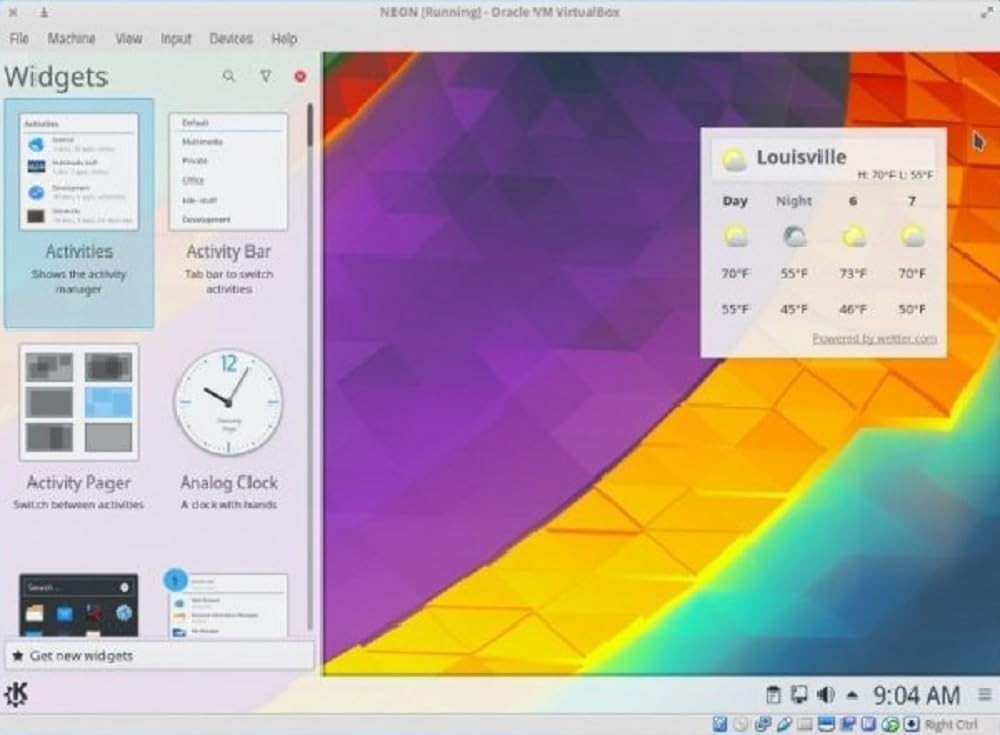
Task: Click the 'Activities' widget title
Action: point(79,251)
